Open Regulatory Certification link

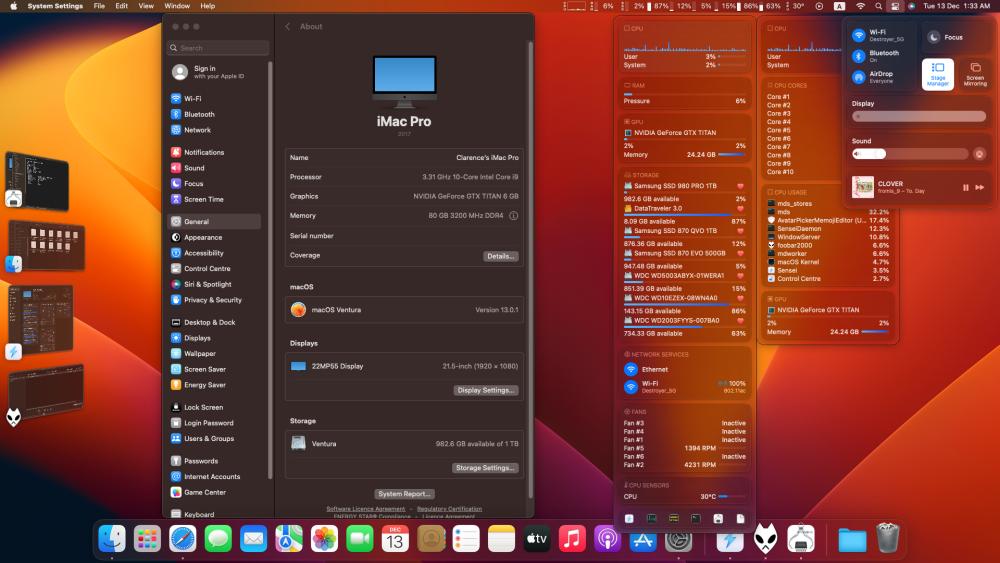450,509
